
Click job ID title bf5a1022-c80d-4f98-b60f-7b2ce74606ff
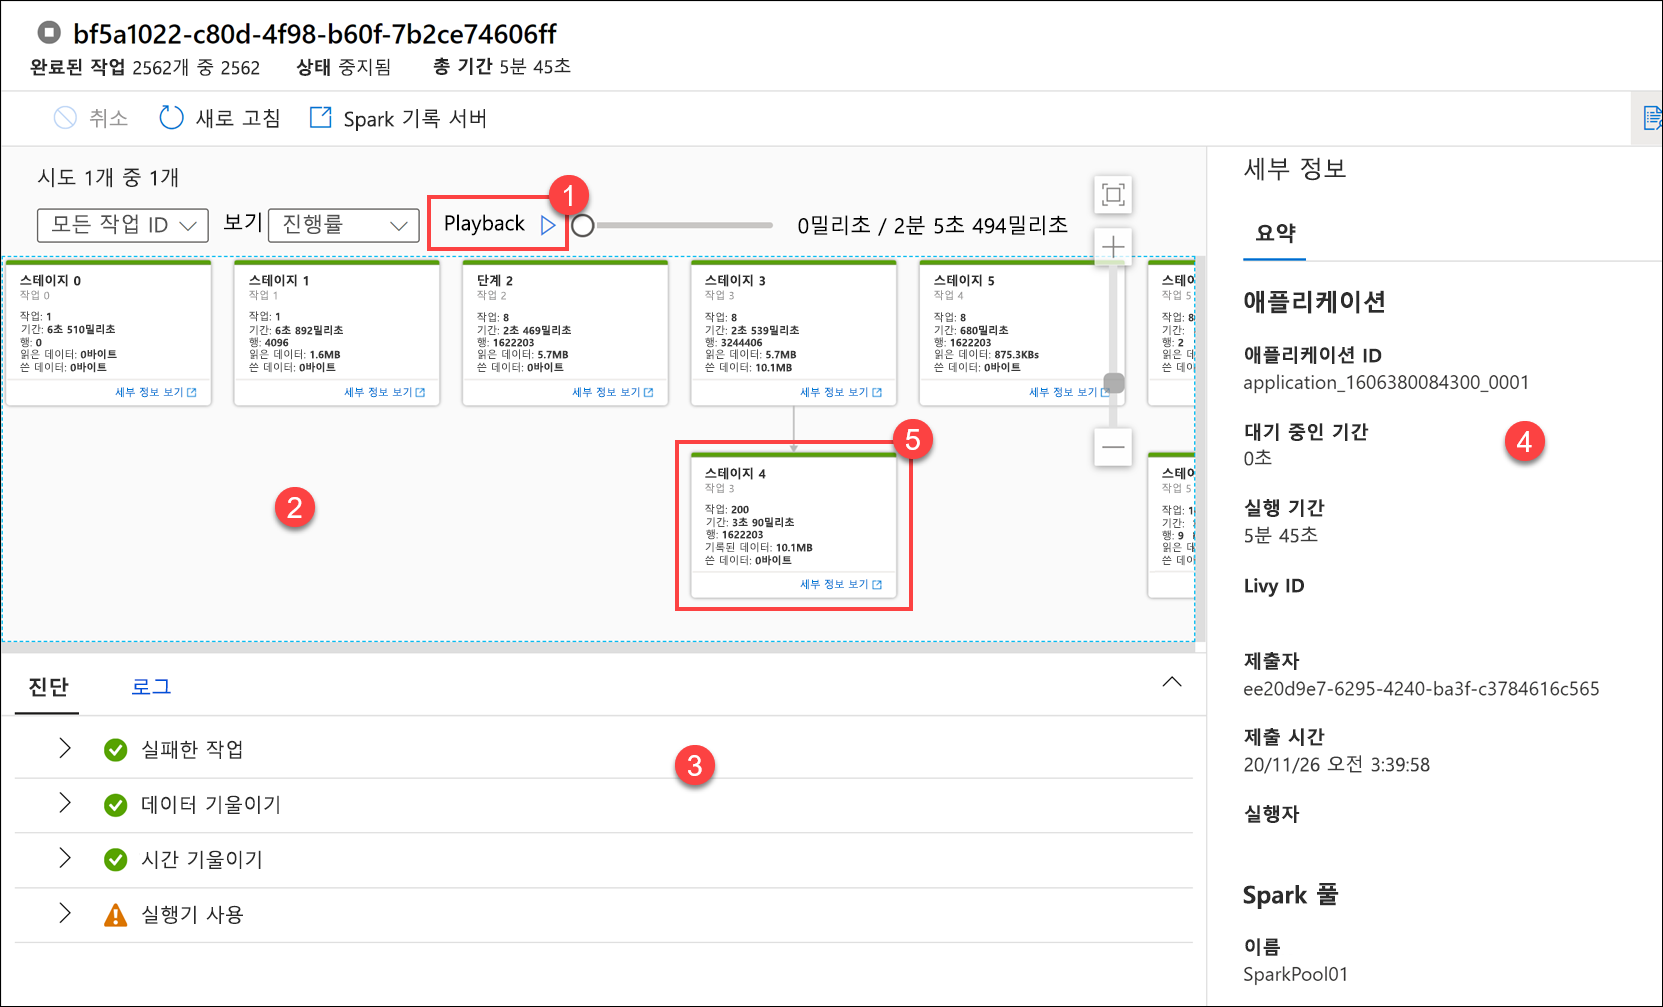(x=315, y=34)
